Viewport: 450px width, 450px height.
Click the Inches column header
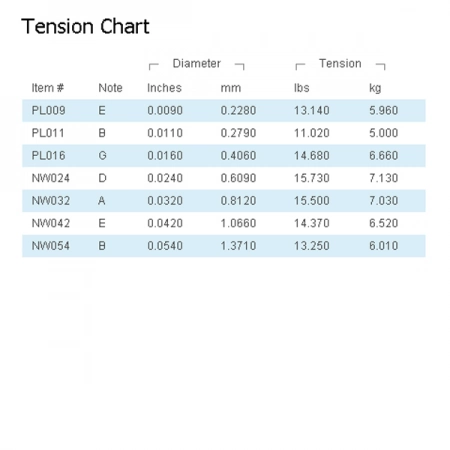[x=164, y=88]
